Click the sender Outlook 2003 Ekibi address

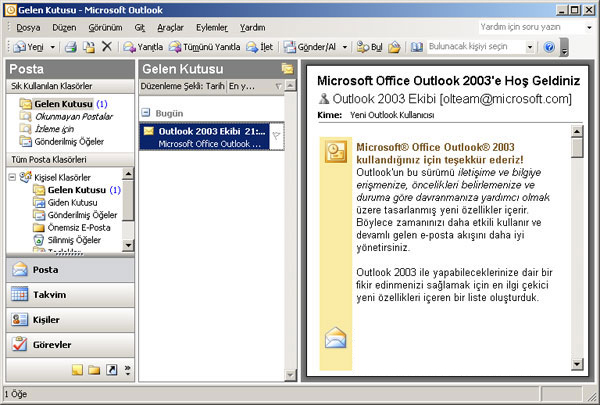[452, 99]
